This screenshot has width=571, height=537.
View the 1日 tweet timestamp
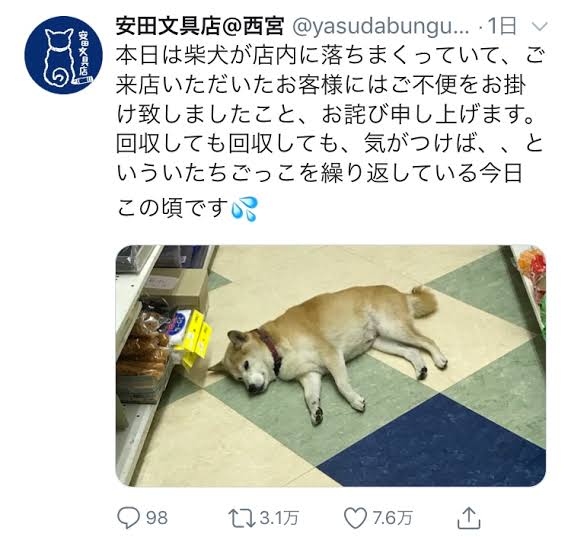tap(502, 26)
